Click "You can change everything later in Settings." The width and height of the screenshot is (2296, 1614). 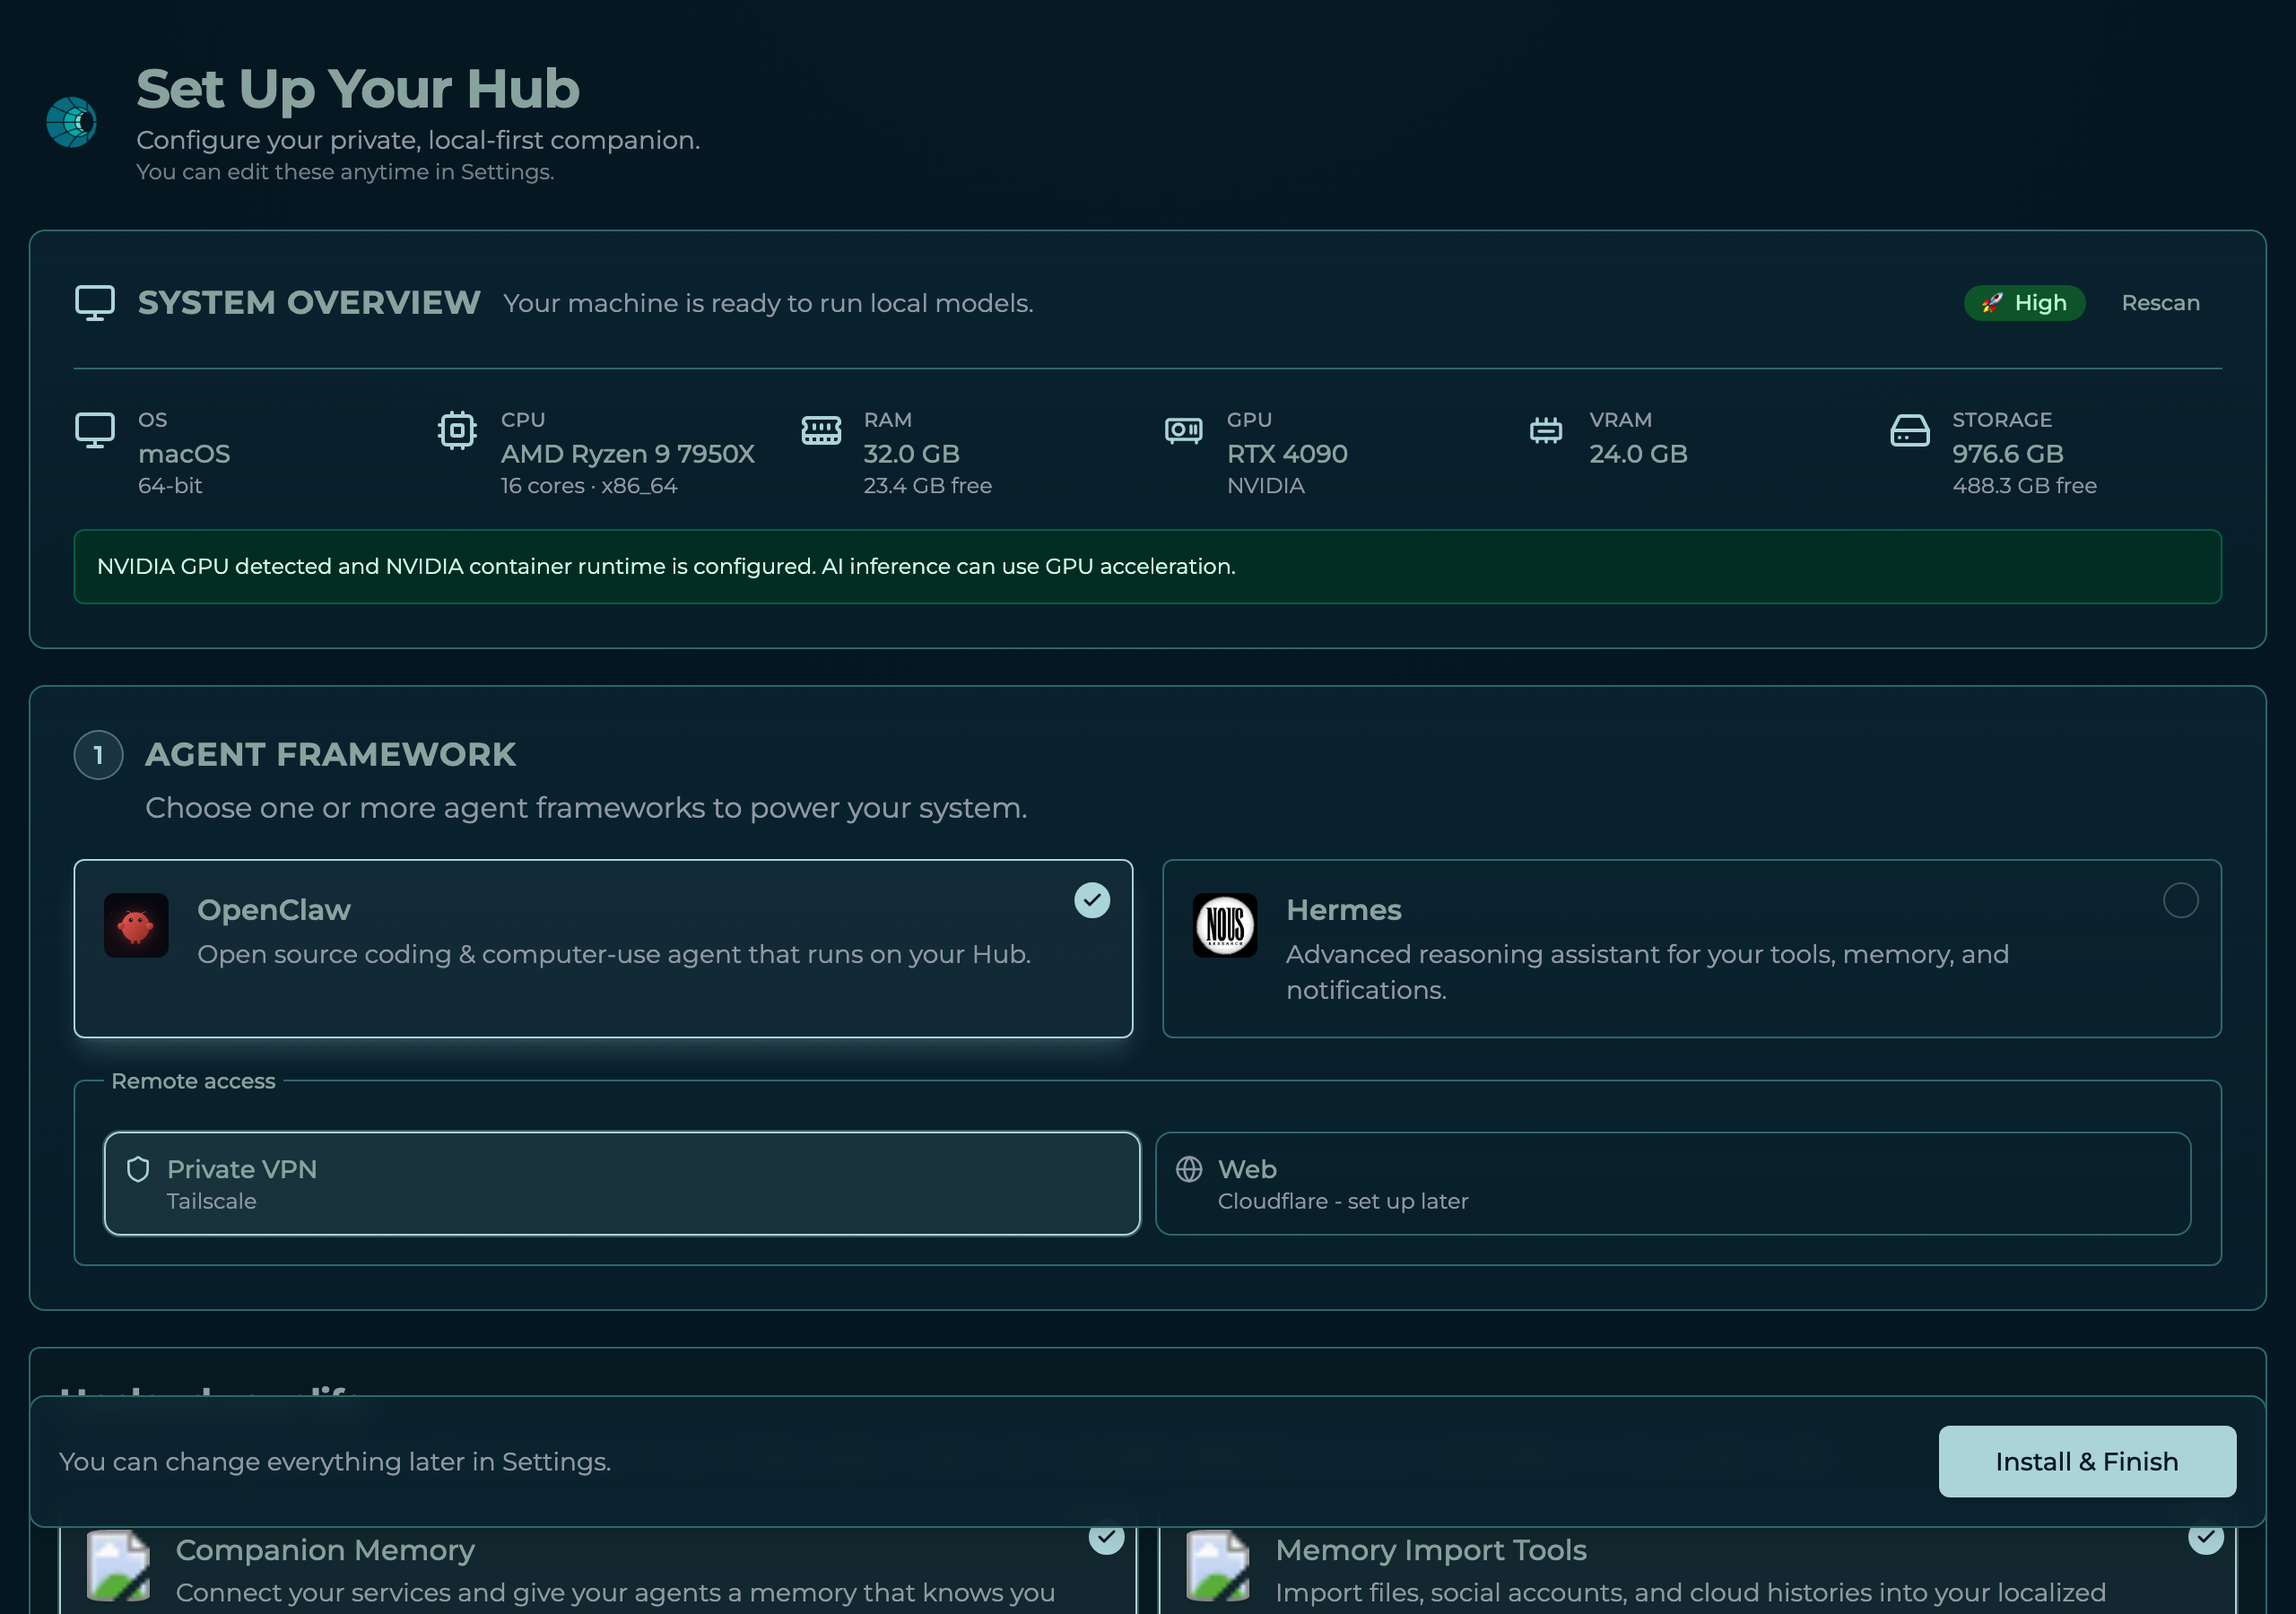334,1462
